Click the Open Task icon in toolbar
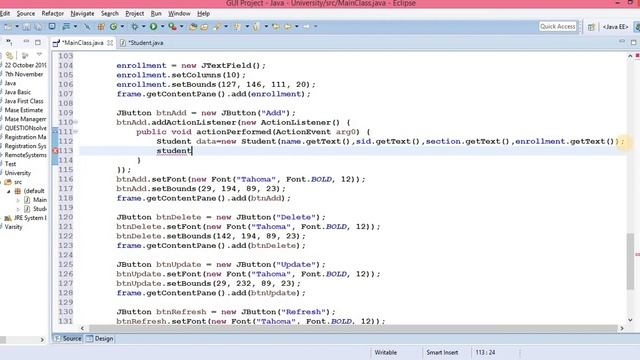Viewport: 640px width, 360px height. click(x=204, y=27)
